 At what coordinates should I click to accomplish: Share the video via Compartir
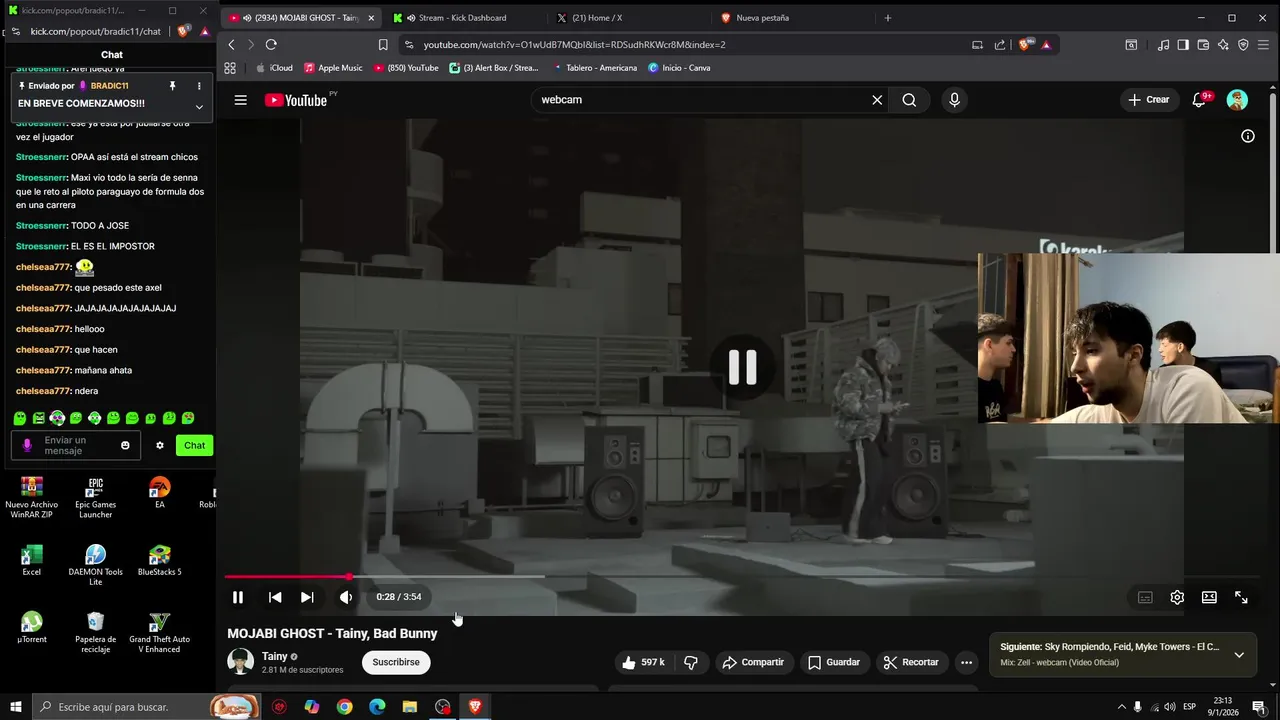tap(753, 662)
